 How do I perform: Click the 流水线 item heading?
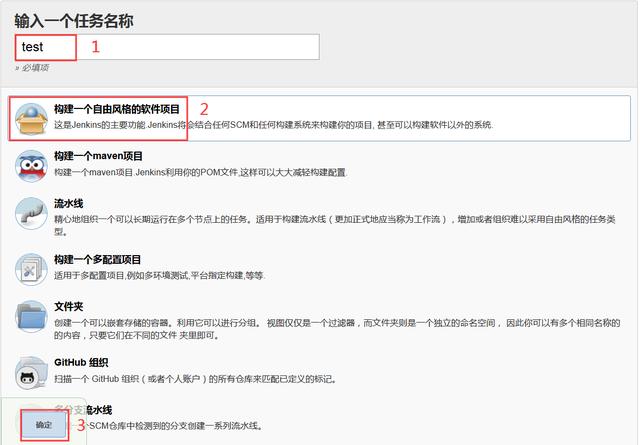(x=69, y=203)
